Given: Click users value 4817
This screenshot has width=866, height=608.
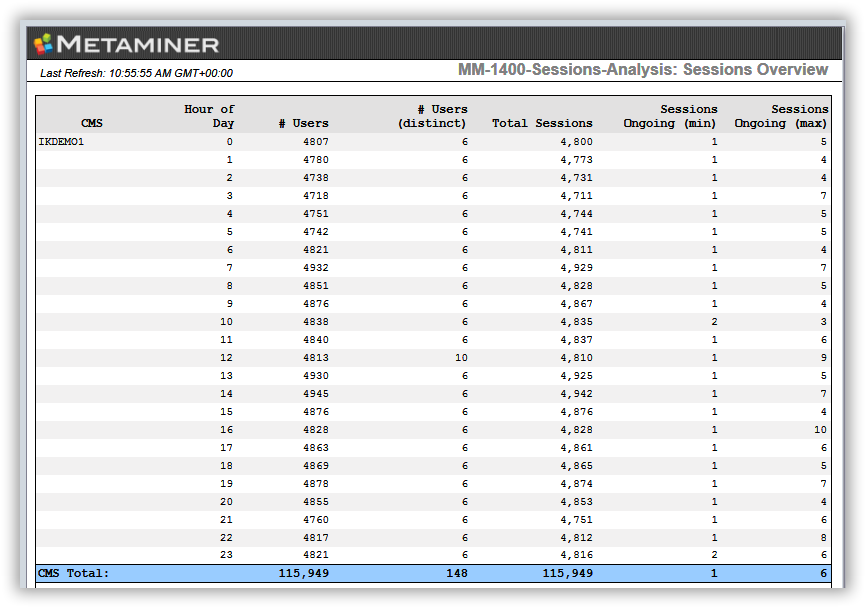Looking at the screenshot, I should pyautogui.click(x=316, y=538).
